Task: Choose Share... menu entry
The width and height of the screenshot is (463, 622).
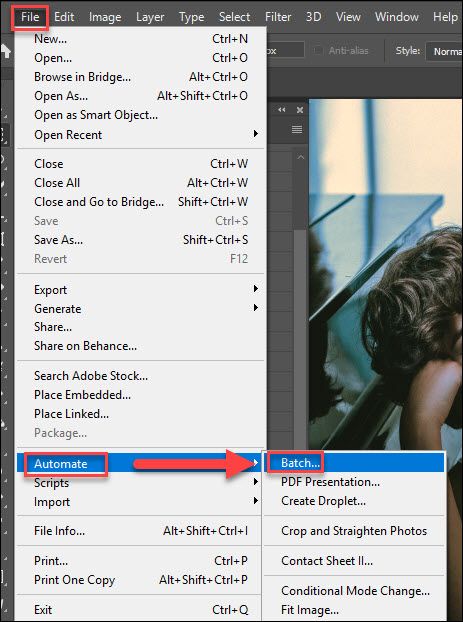Action: (140, 327)
